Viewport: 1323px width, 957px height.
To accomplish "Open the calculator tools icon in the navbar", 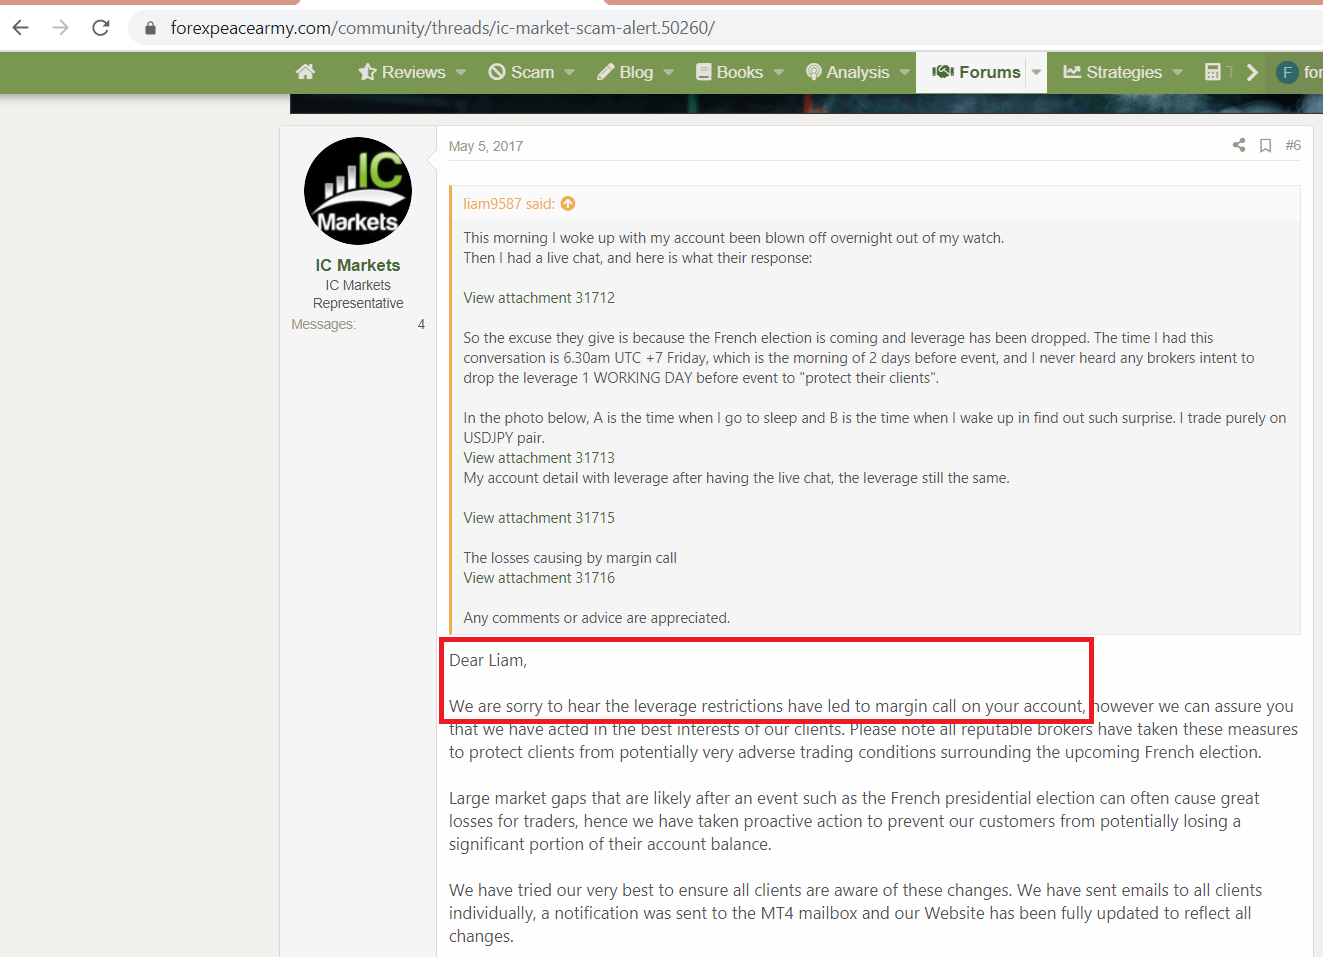I will (1213, 72).
